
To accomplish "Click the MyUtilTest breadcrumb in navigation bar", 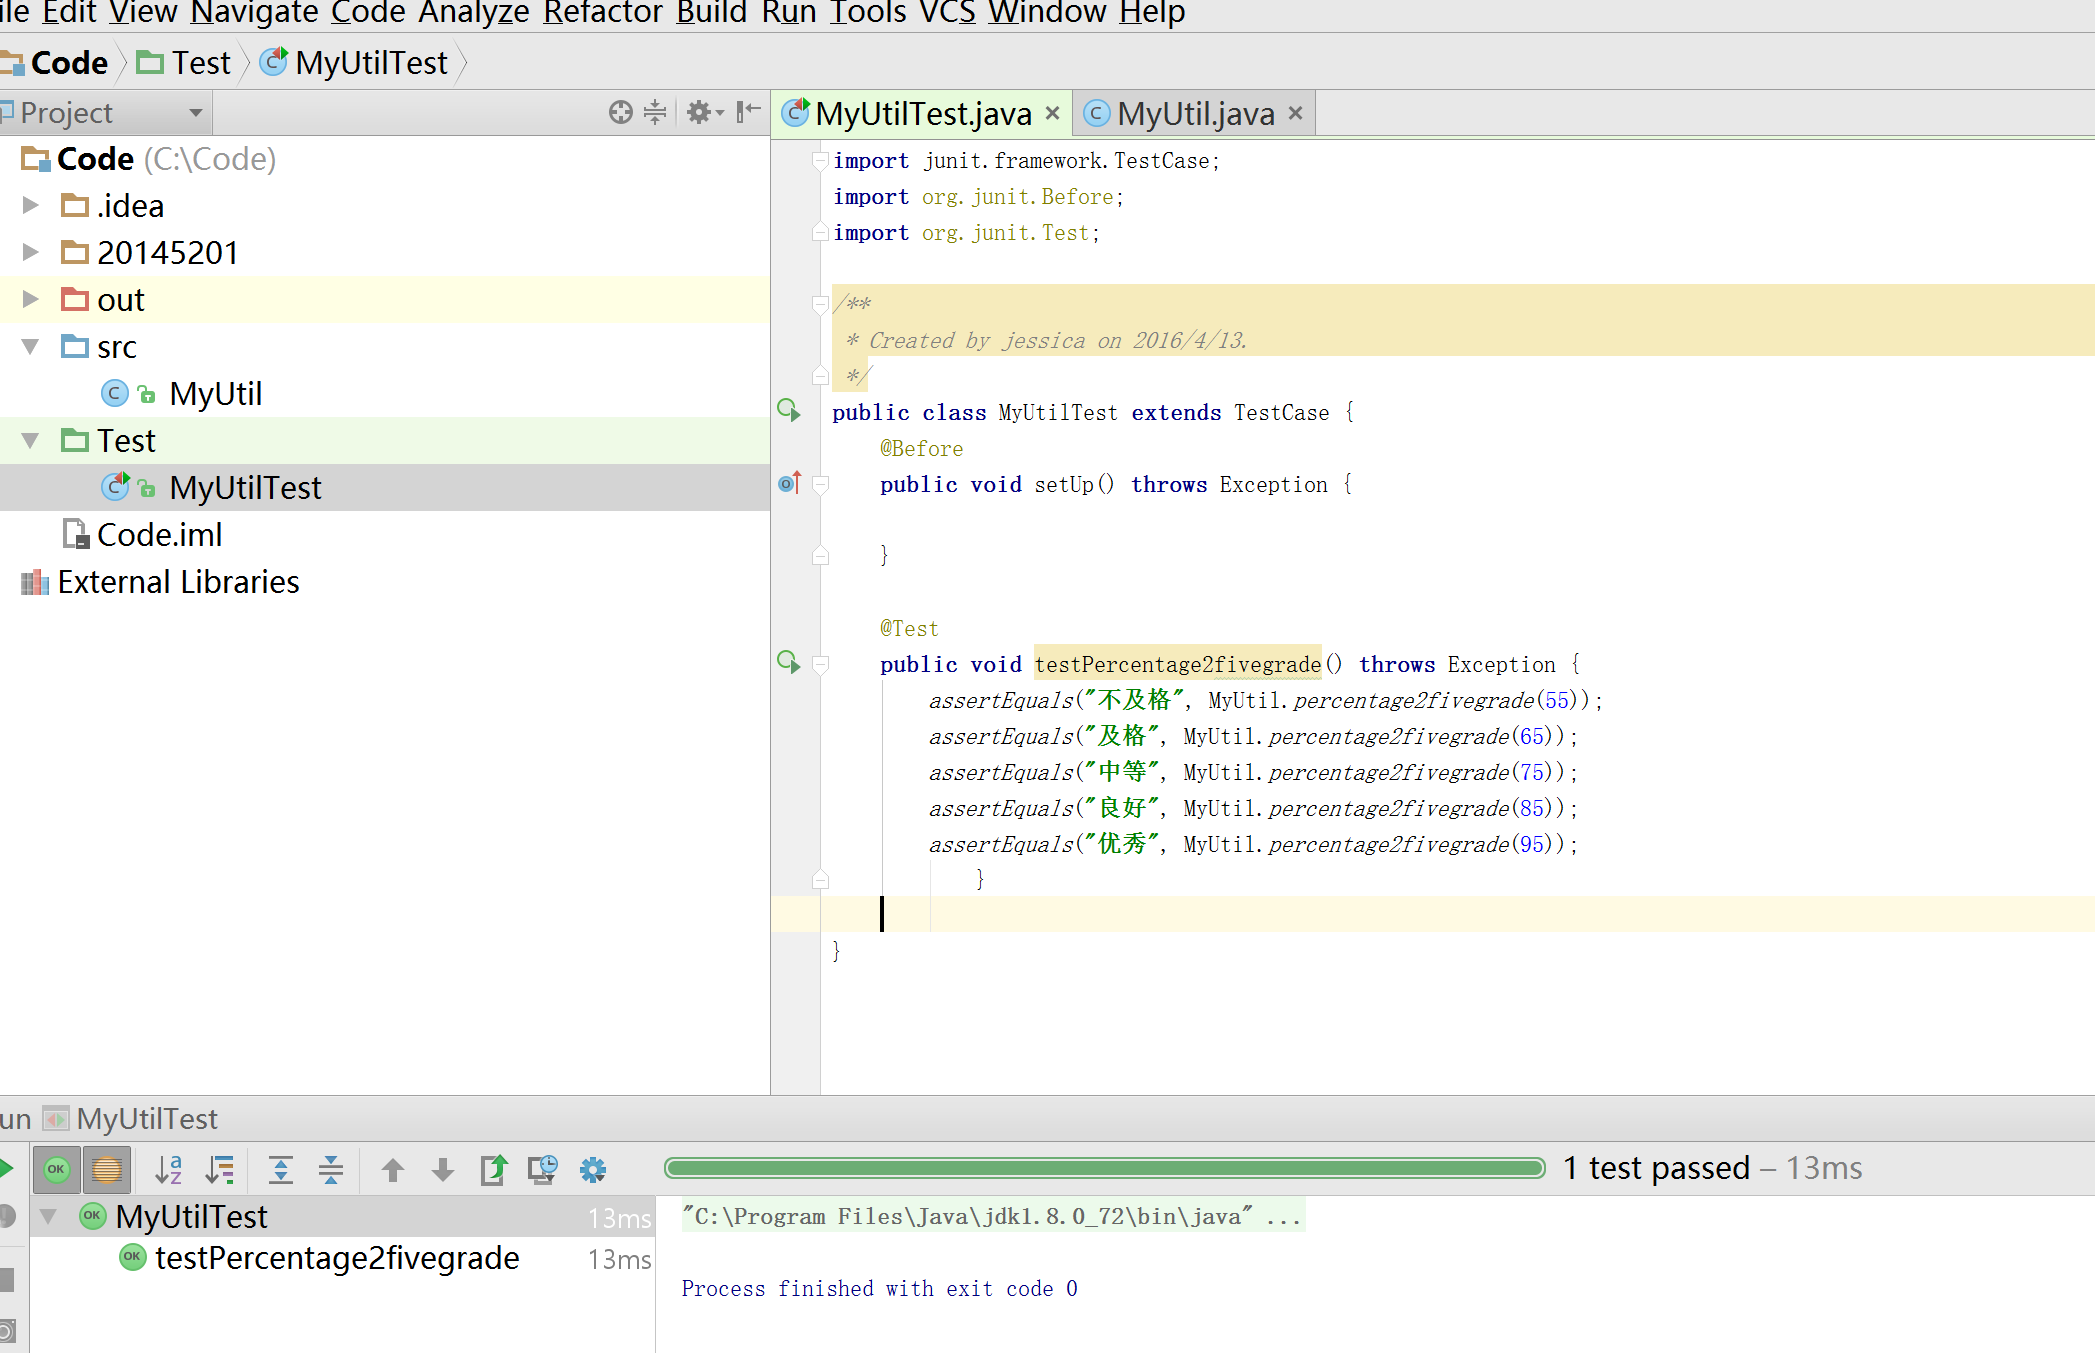I will [354, 63].
